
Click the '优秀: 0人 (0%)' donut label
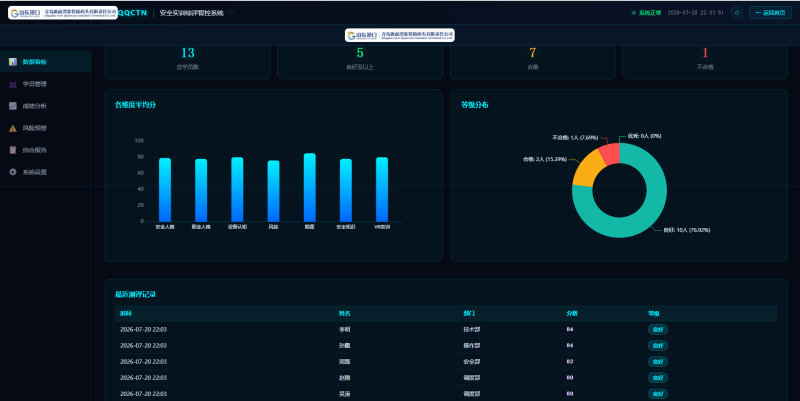644,136
